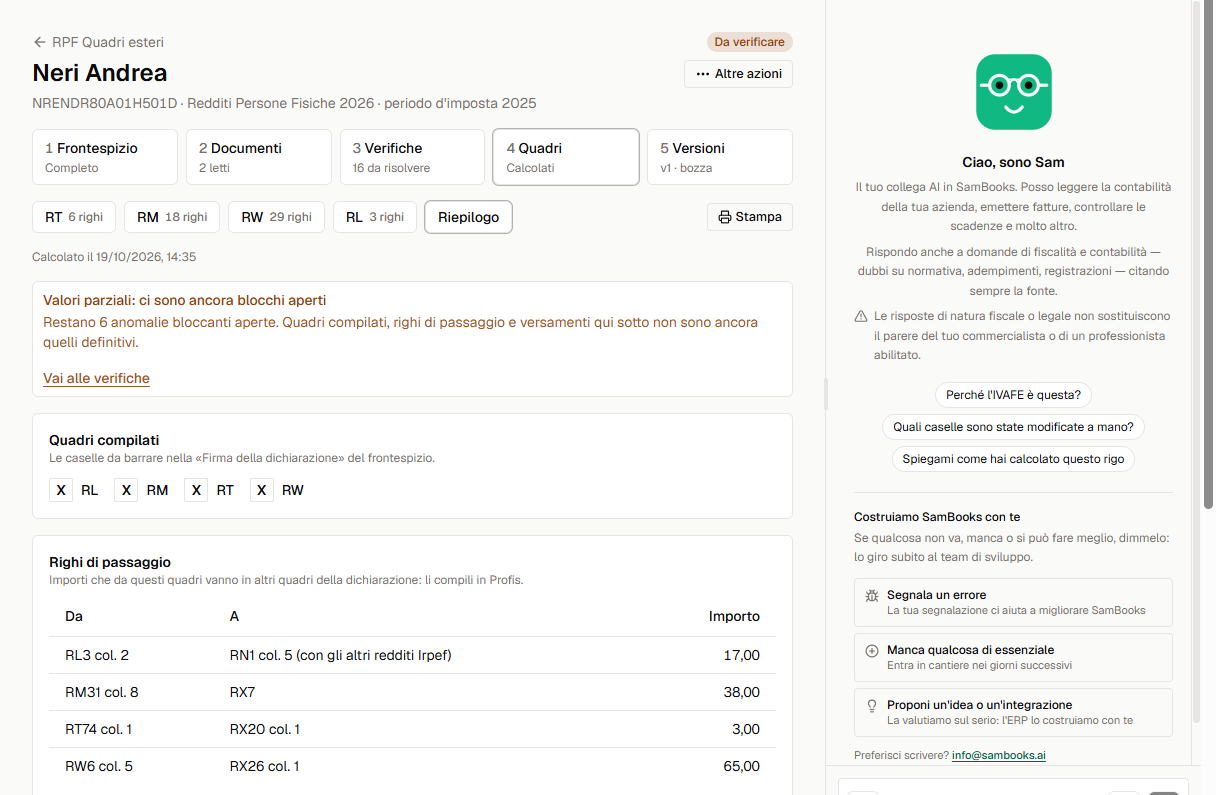The image size is (1216, 795).
Task: Click the codice fiscale NRENDR80A01H501D
Action: click(x=105, y=103)
